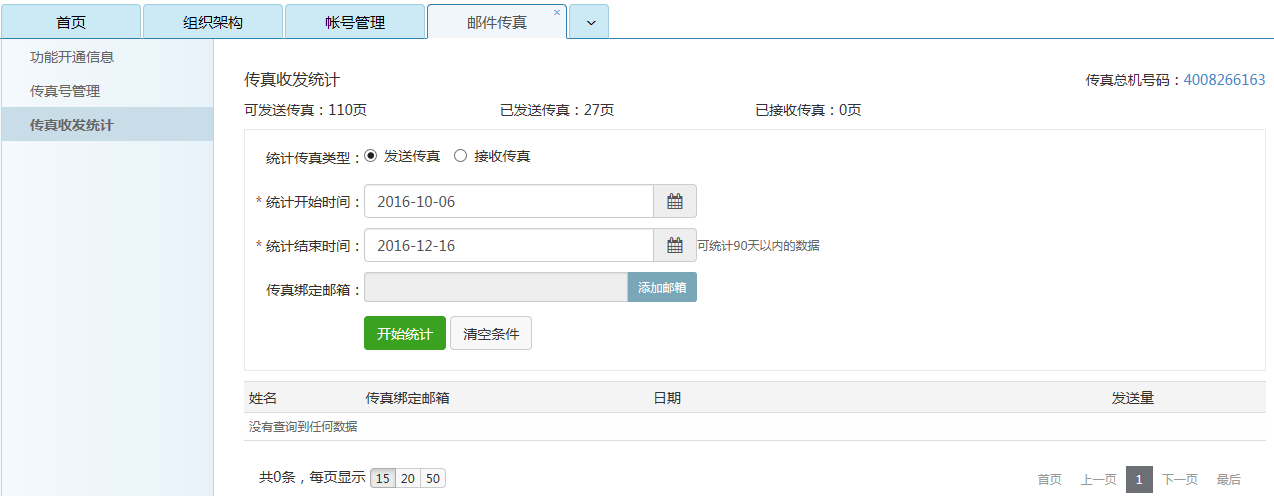Click fax number 4008266163 link
Image resolution: width=1274 pixels, height=496 pixels.
click(x=1224, y=80)
